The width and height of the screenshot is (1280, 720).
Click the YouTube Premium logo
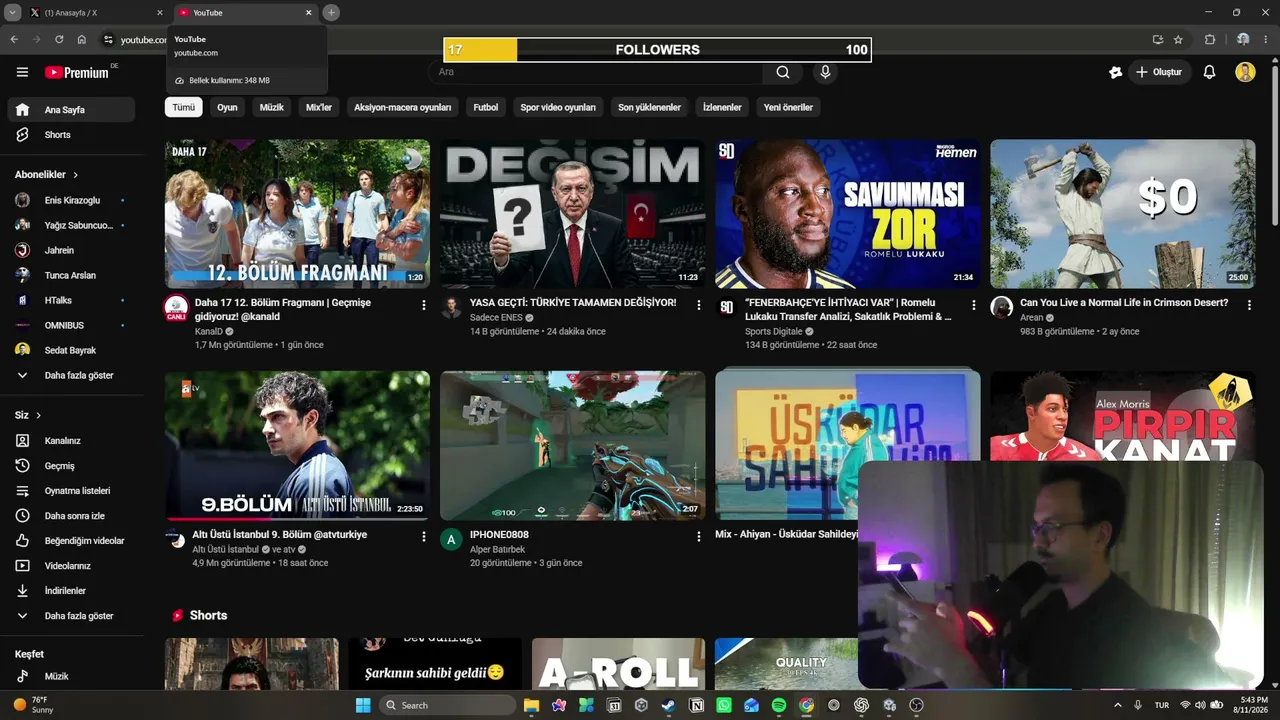point(77,72)
